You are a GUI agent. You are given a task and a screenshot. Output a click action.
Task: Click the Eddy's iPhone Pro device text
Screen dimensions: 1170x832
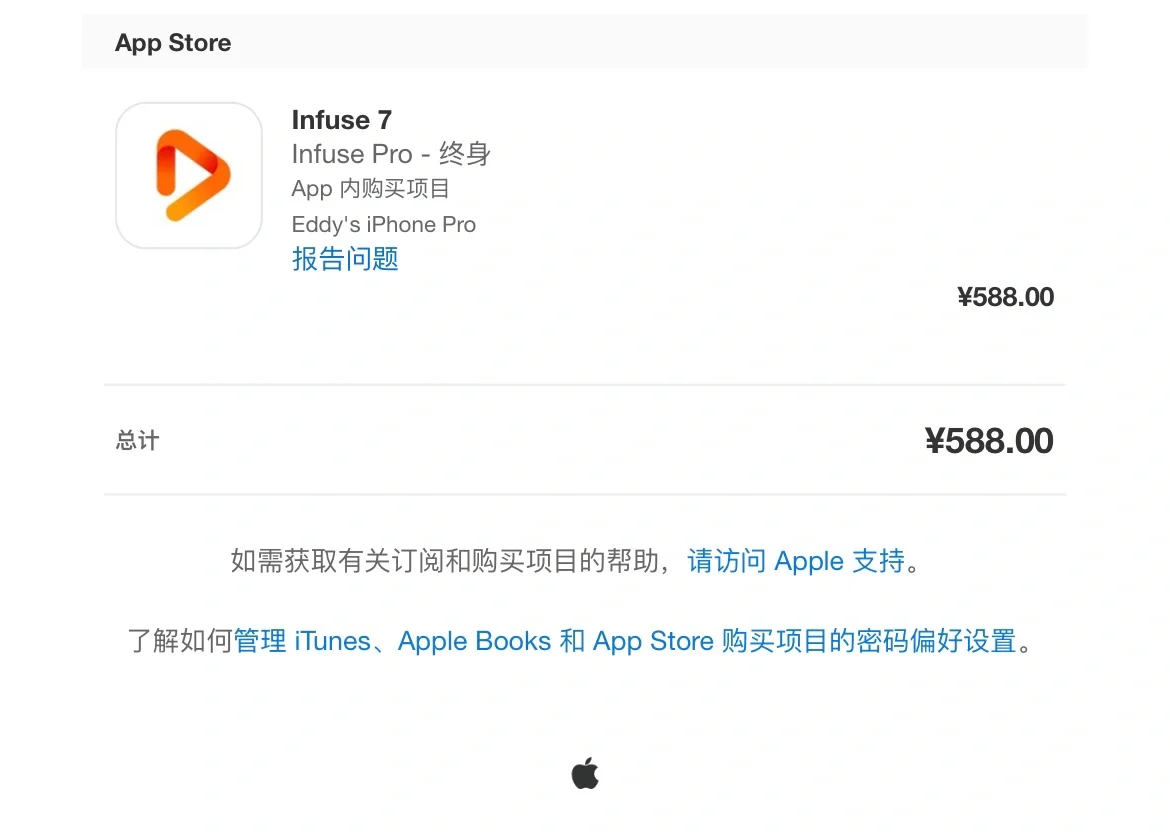384,225
